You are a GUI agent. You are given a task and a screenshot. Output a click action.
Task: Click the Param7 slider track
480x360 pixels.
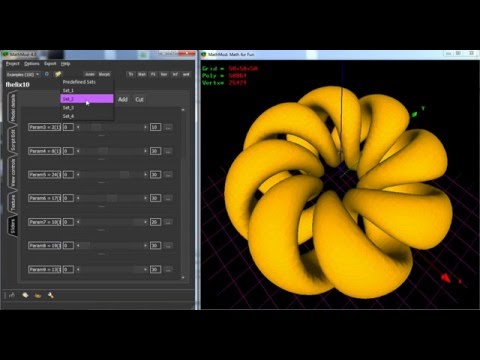click(x=112, y=222)
